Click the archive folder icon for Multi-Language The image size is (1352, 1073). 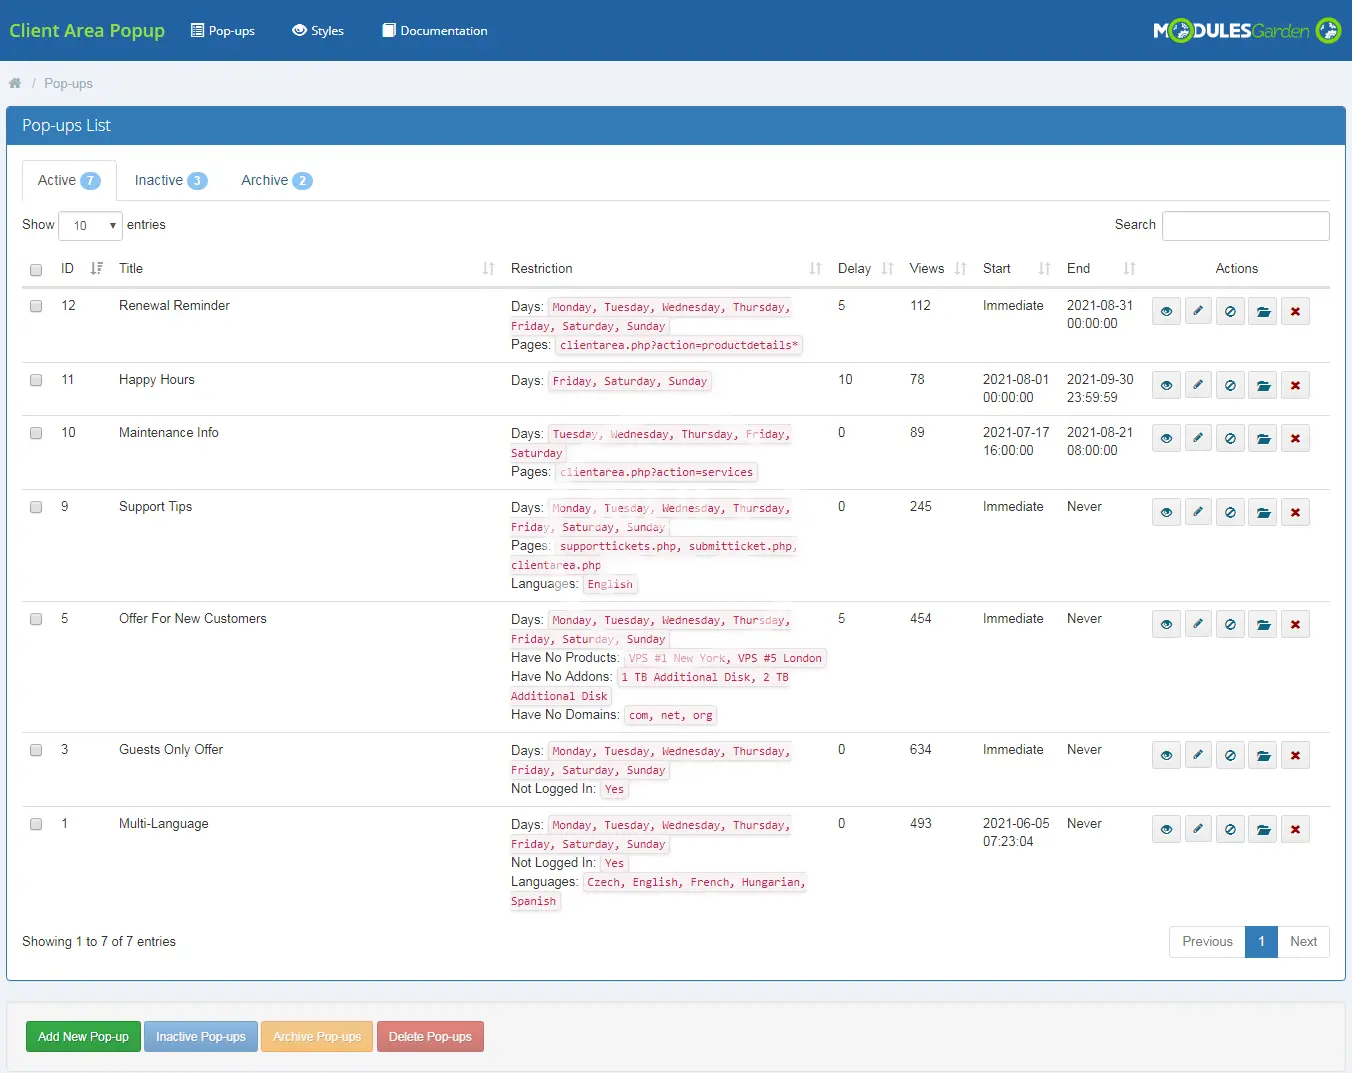(1263, 830)
